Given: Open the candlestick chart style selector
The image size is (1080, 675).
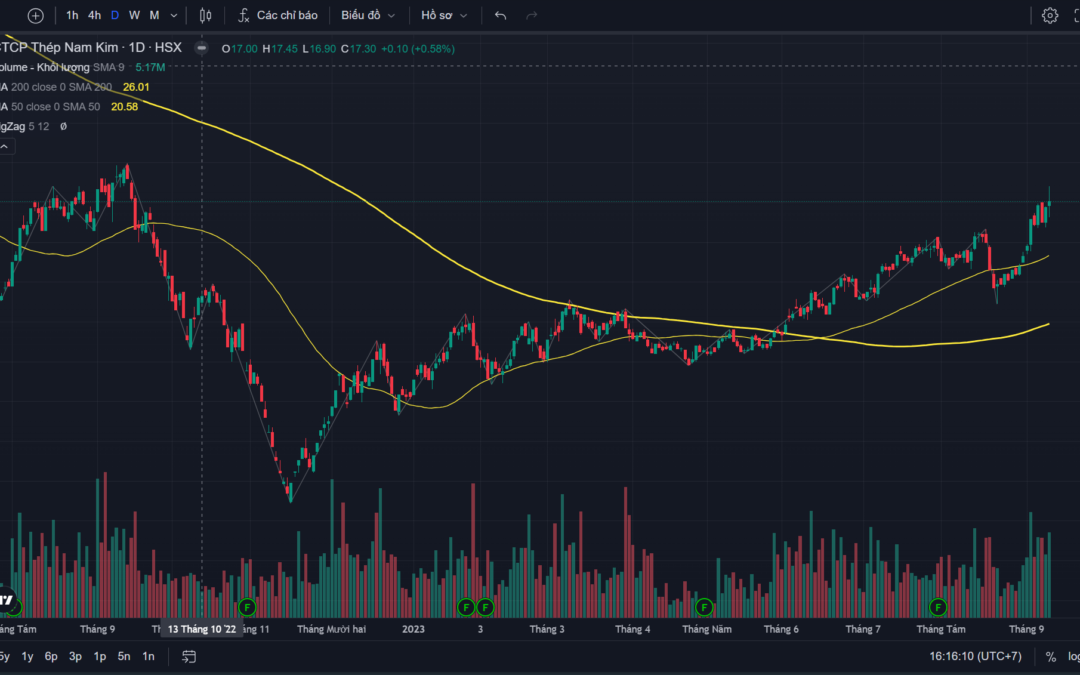Looking at the screenshot, I should pyautogui.click(x=206, y=15).
